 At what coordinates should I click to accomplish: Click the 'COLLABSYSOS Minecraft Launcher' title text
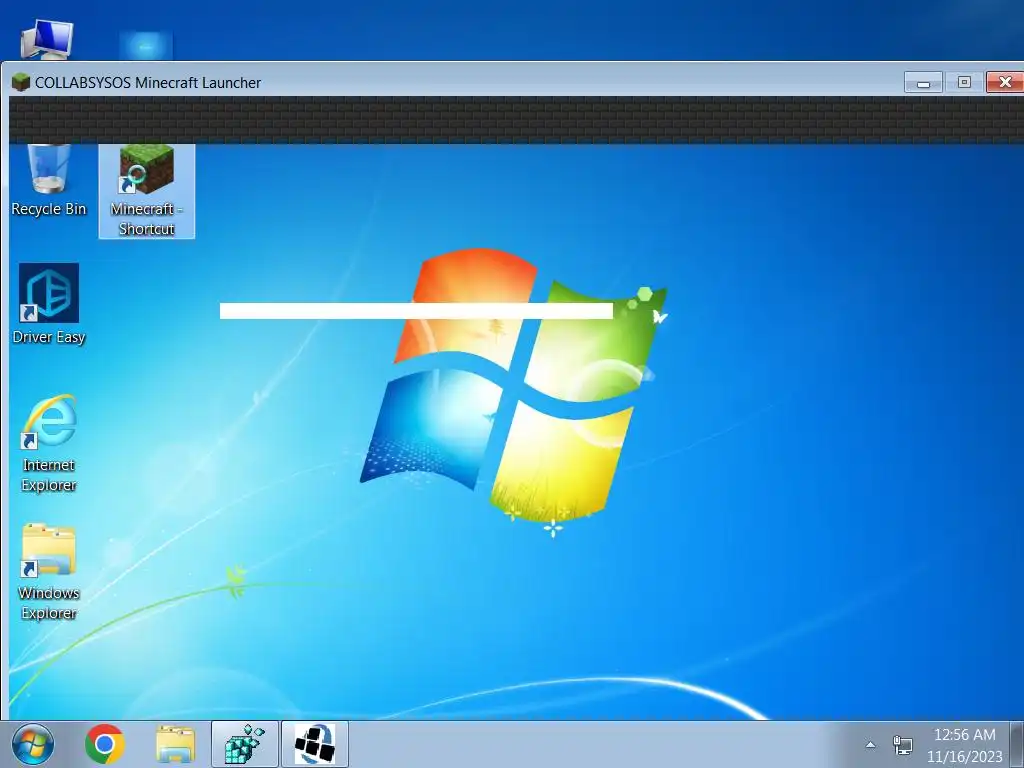(148, 83)
